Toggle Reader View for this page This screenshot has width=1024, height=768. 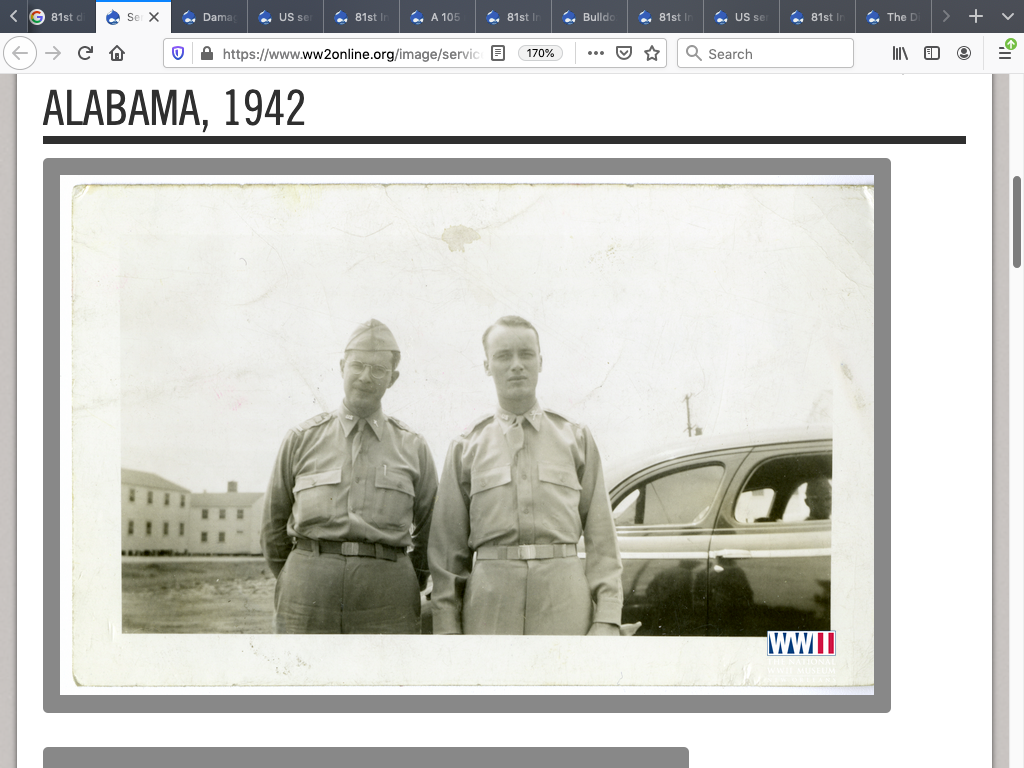pos(498,53)
